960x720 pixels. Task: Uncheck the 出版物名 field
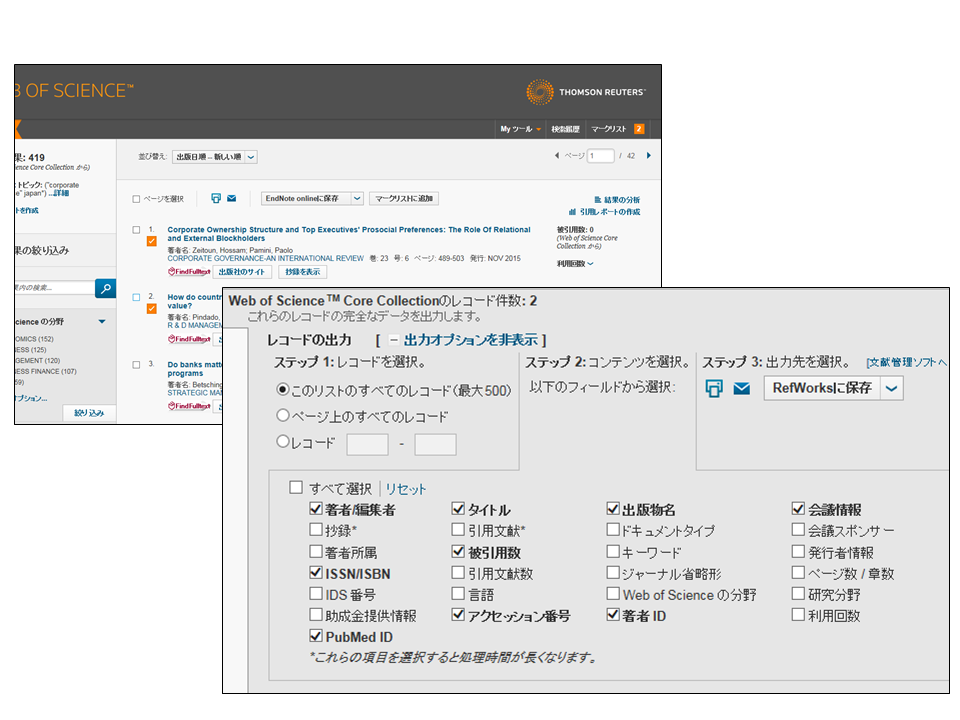click(613, 509)
